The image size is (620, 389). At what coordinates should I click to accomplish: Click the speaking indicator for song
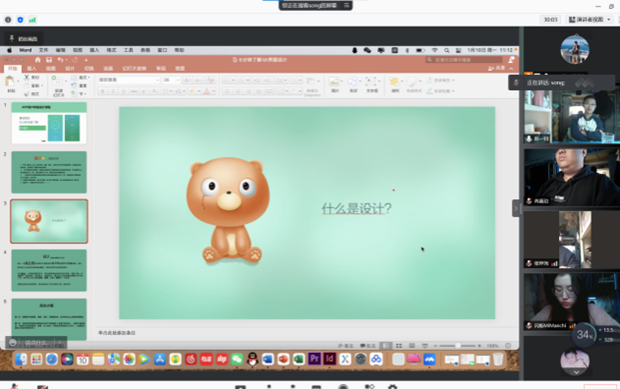[561, 83]
